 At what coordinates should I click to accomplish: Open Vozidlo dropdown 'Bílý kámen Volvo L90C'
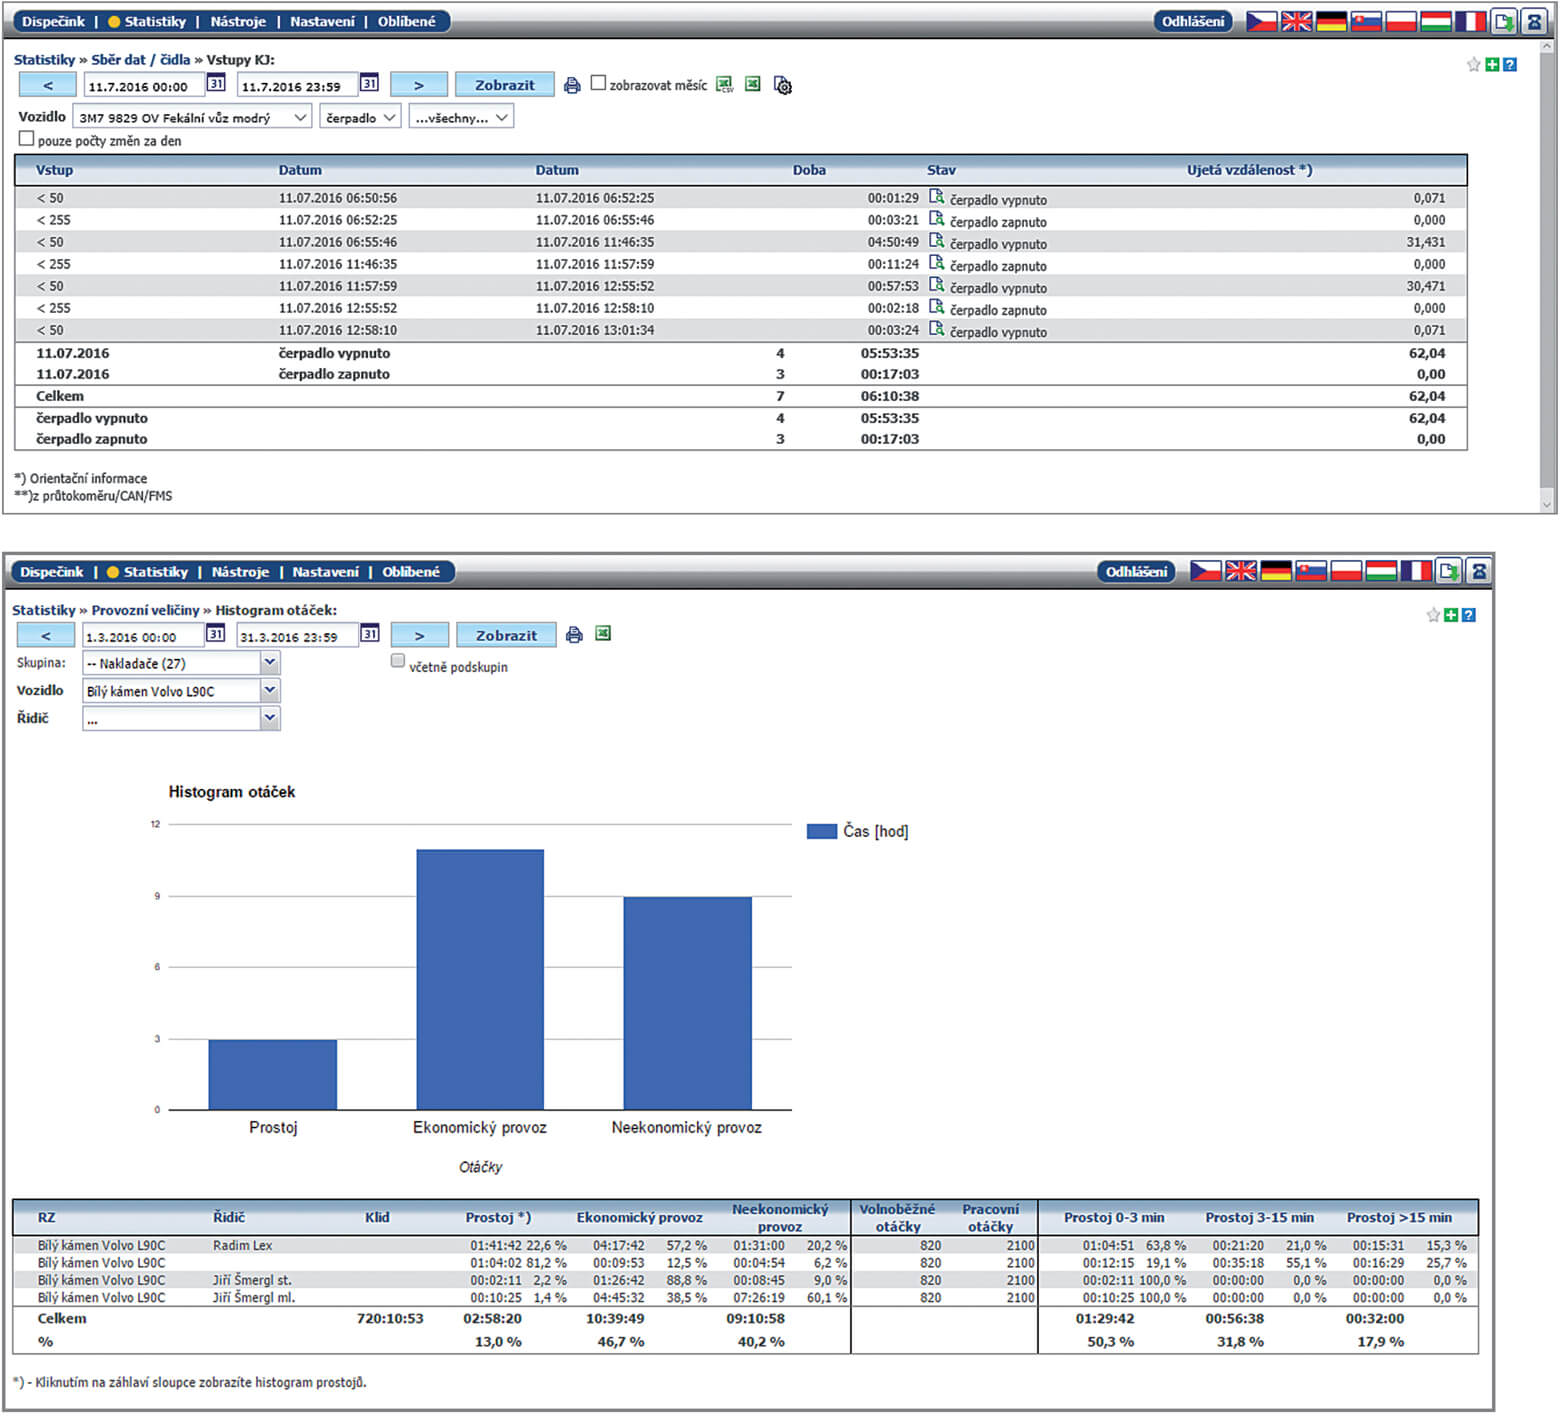[181, 691]
